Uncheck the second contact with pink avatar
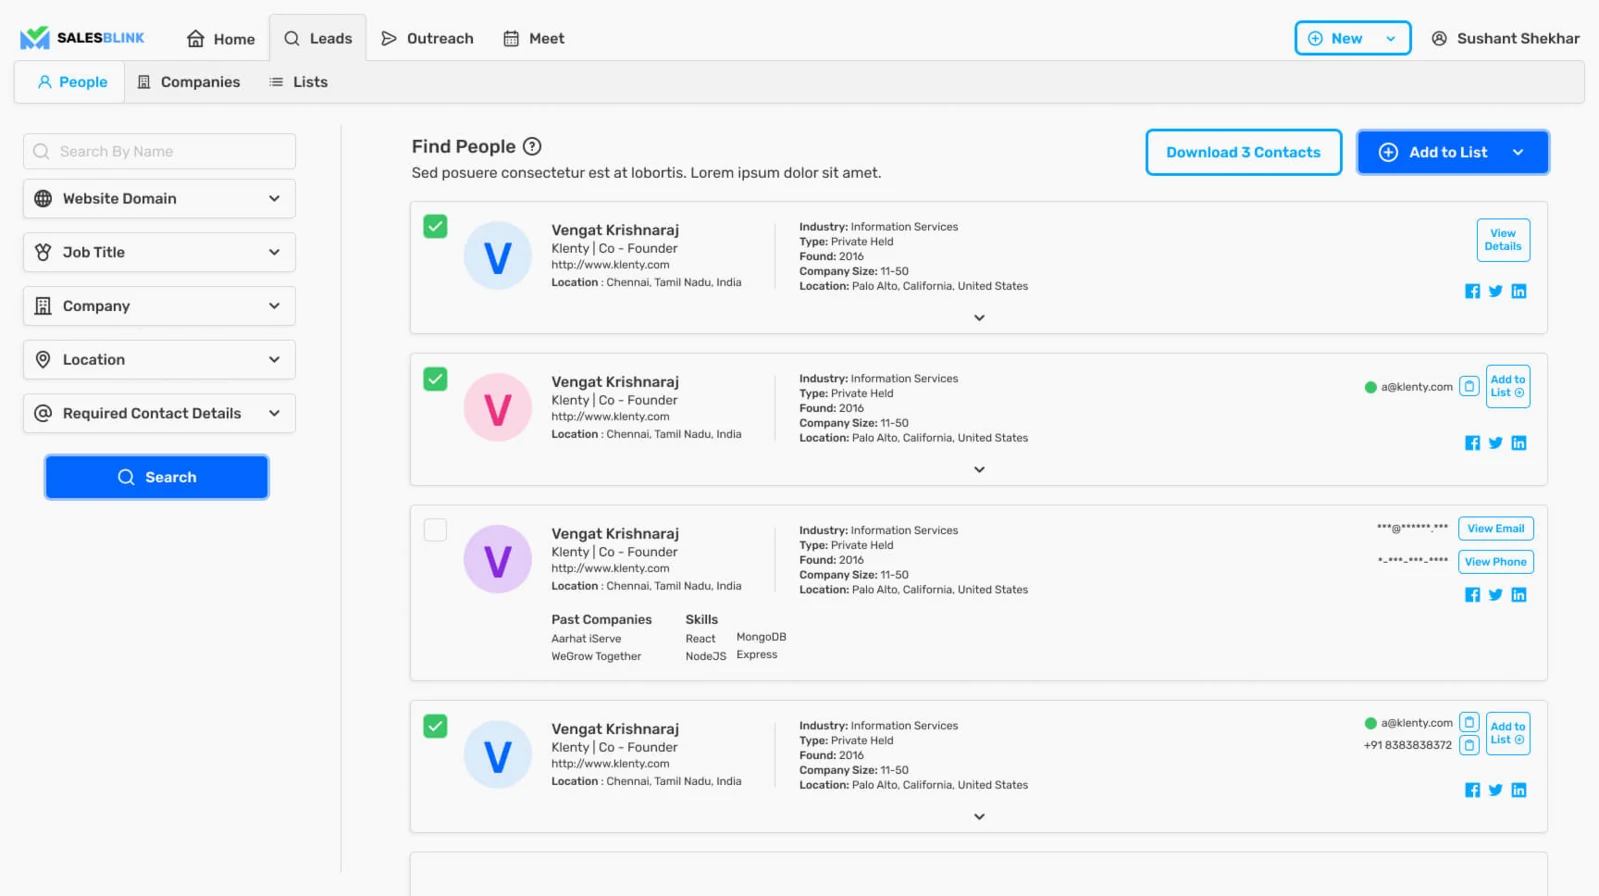1599x896 pixels. tap(435, 379)
